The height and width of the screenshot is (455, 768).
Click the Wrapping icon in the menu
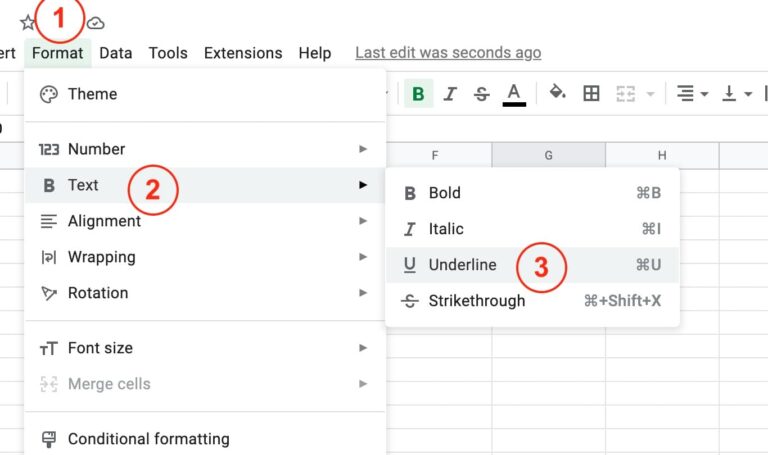(48, 257)
